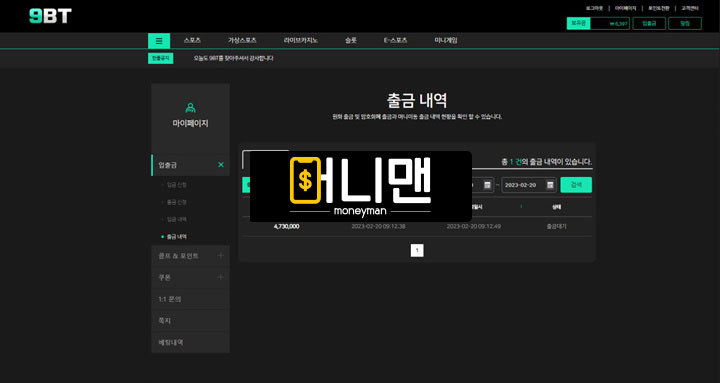
Task: Click the 마이페이지 user profile icon
Action: (190, 108)
